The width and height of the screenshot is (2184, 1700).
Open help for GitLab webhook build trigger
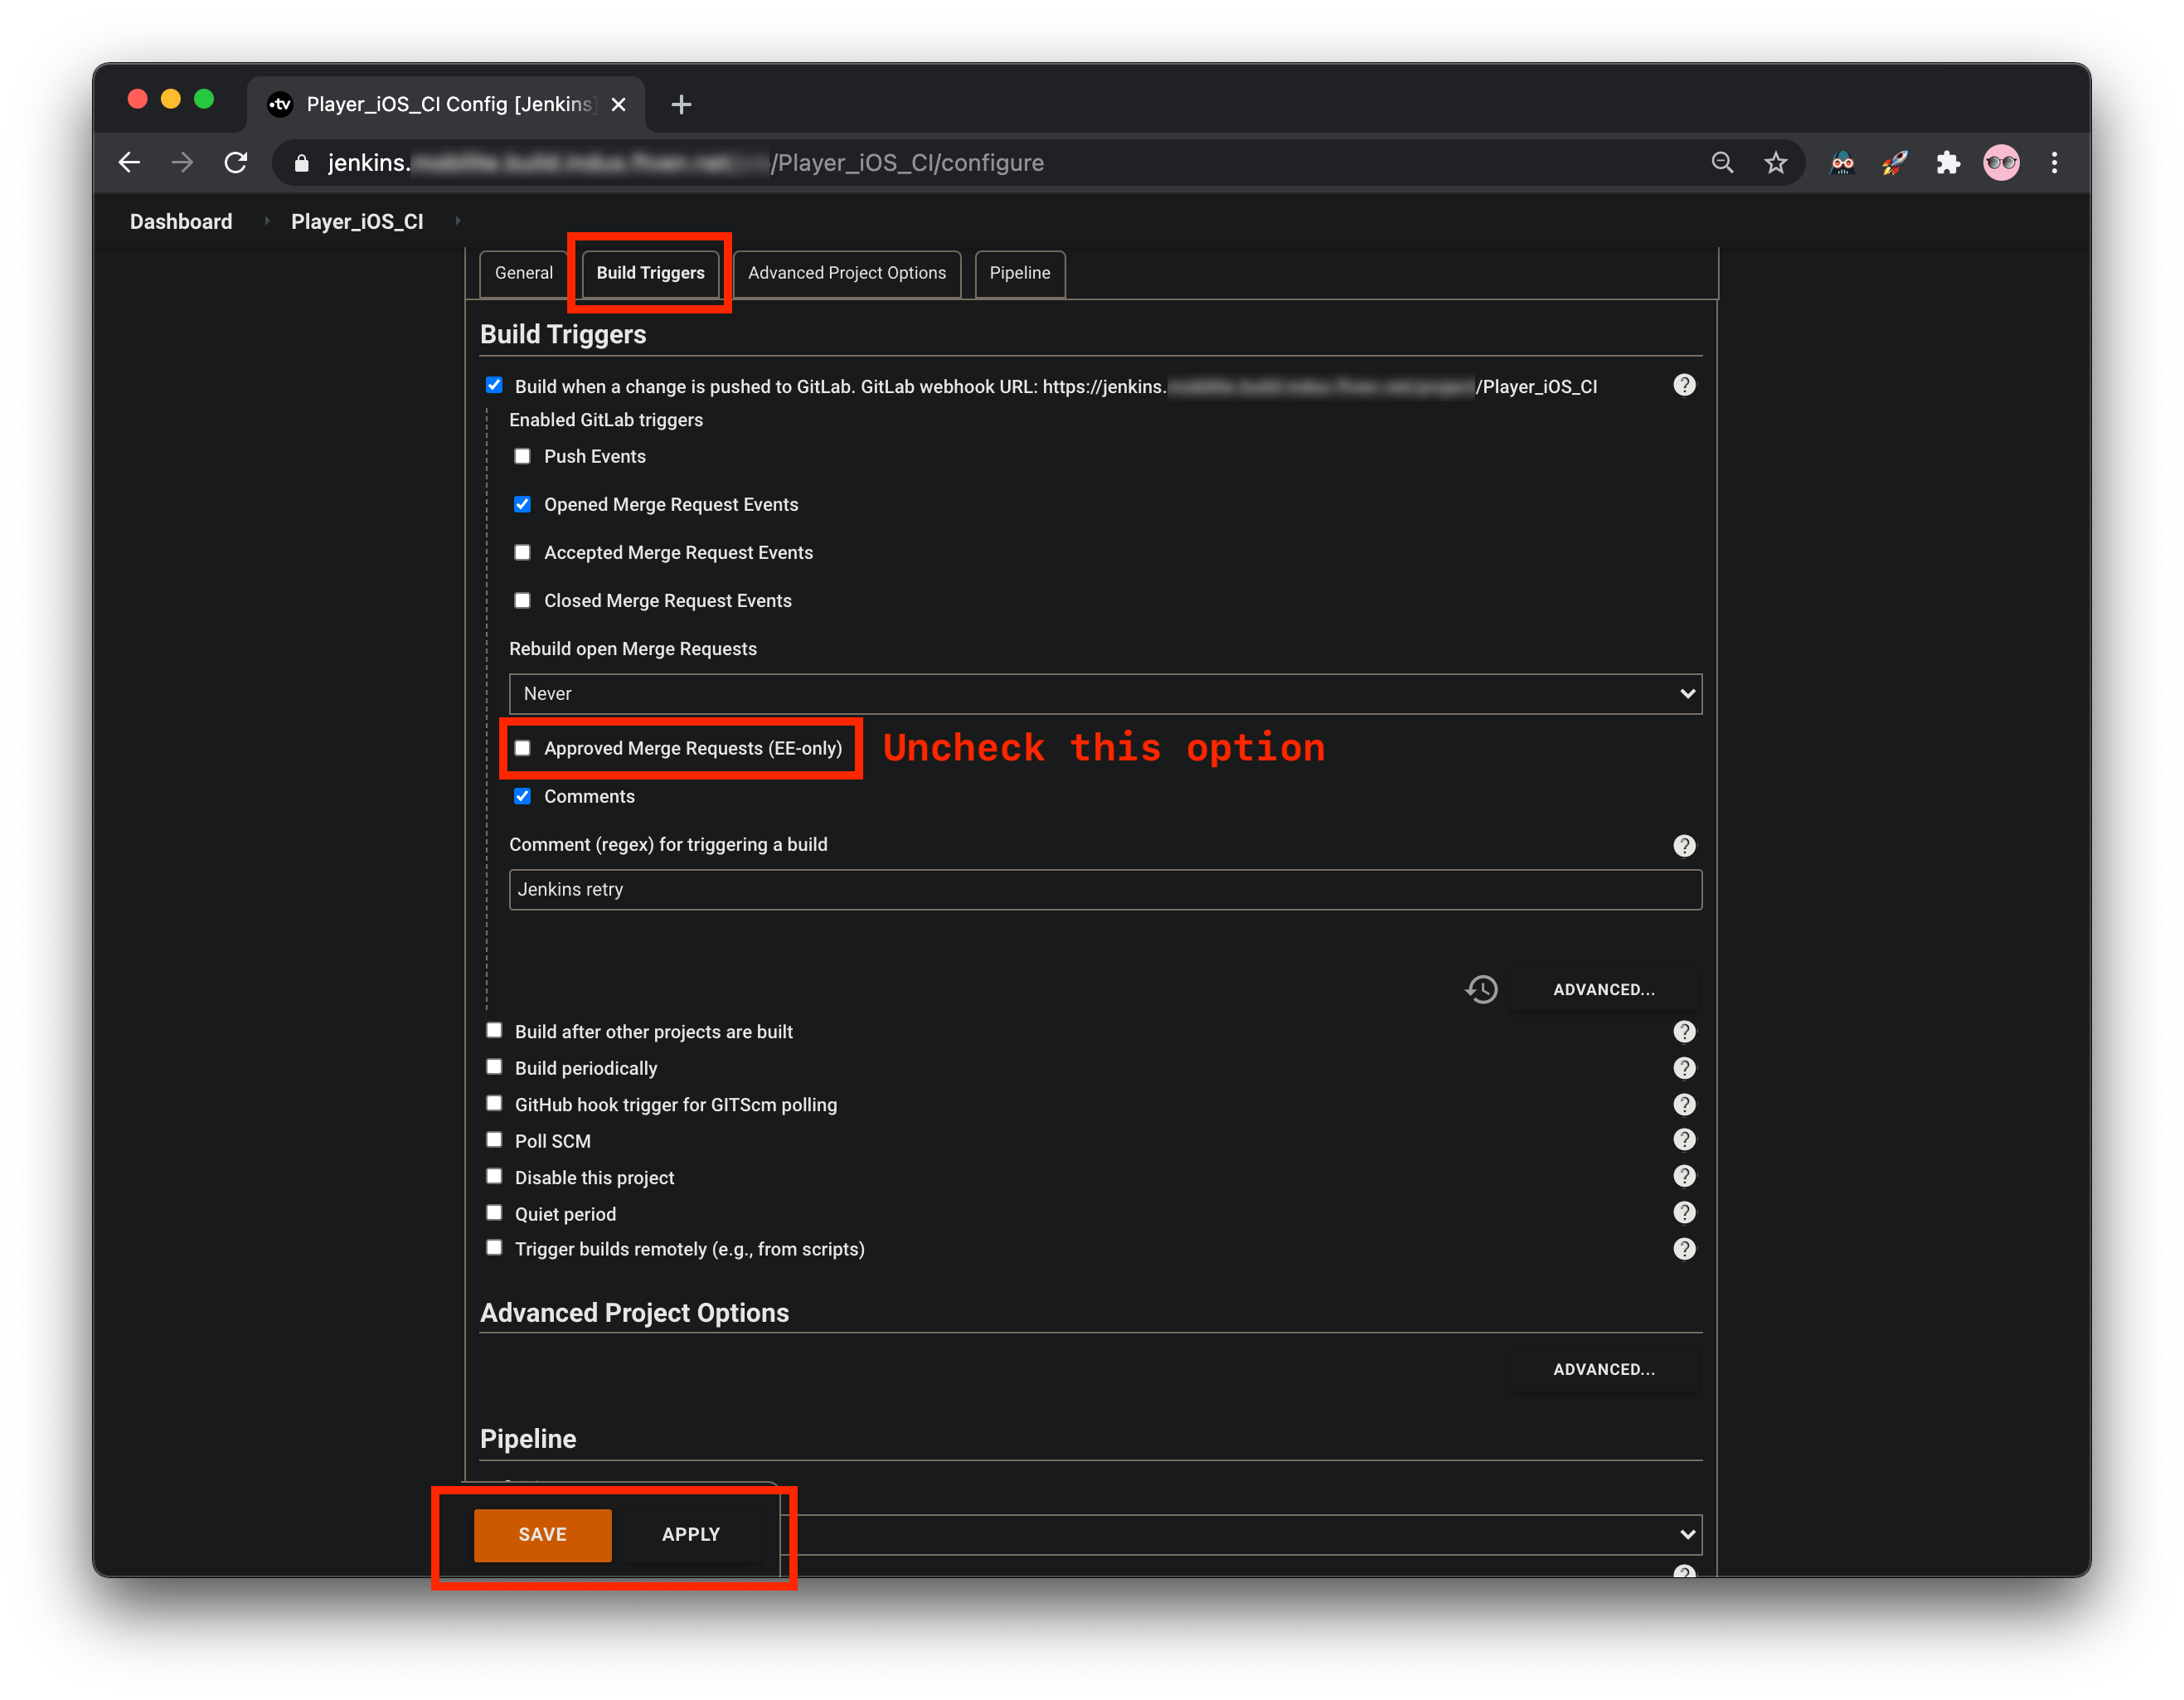[x=1684, y=385]
